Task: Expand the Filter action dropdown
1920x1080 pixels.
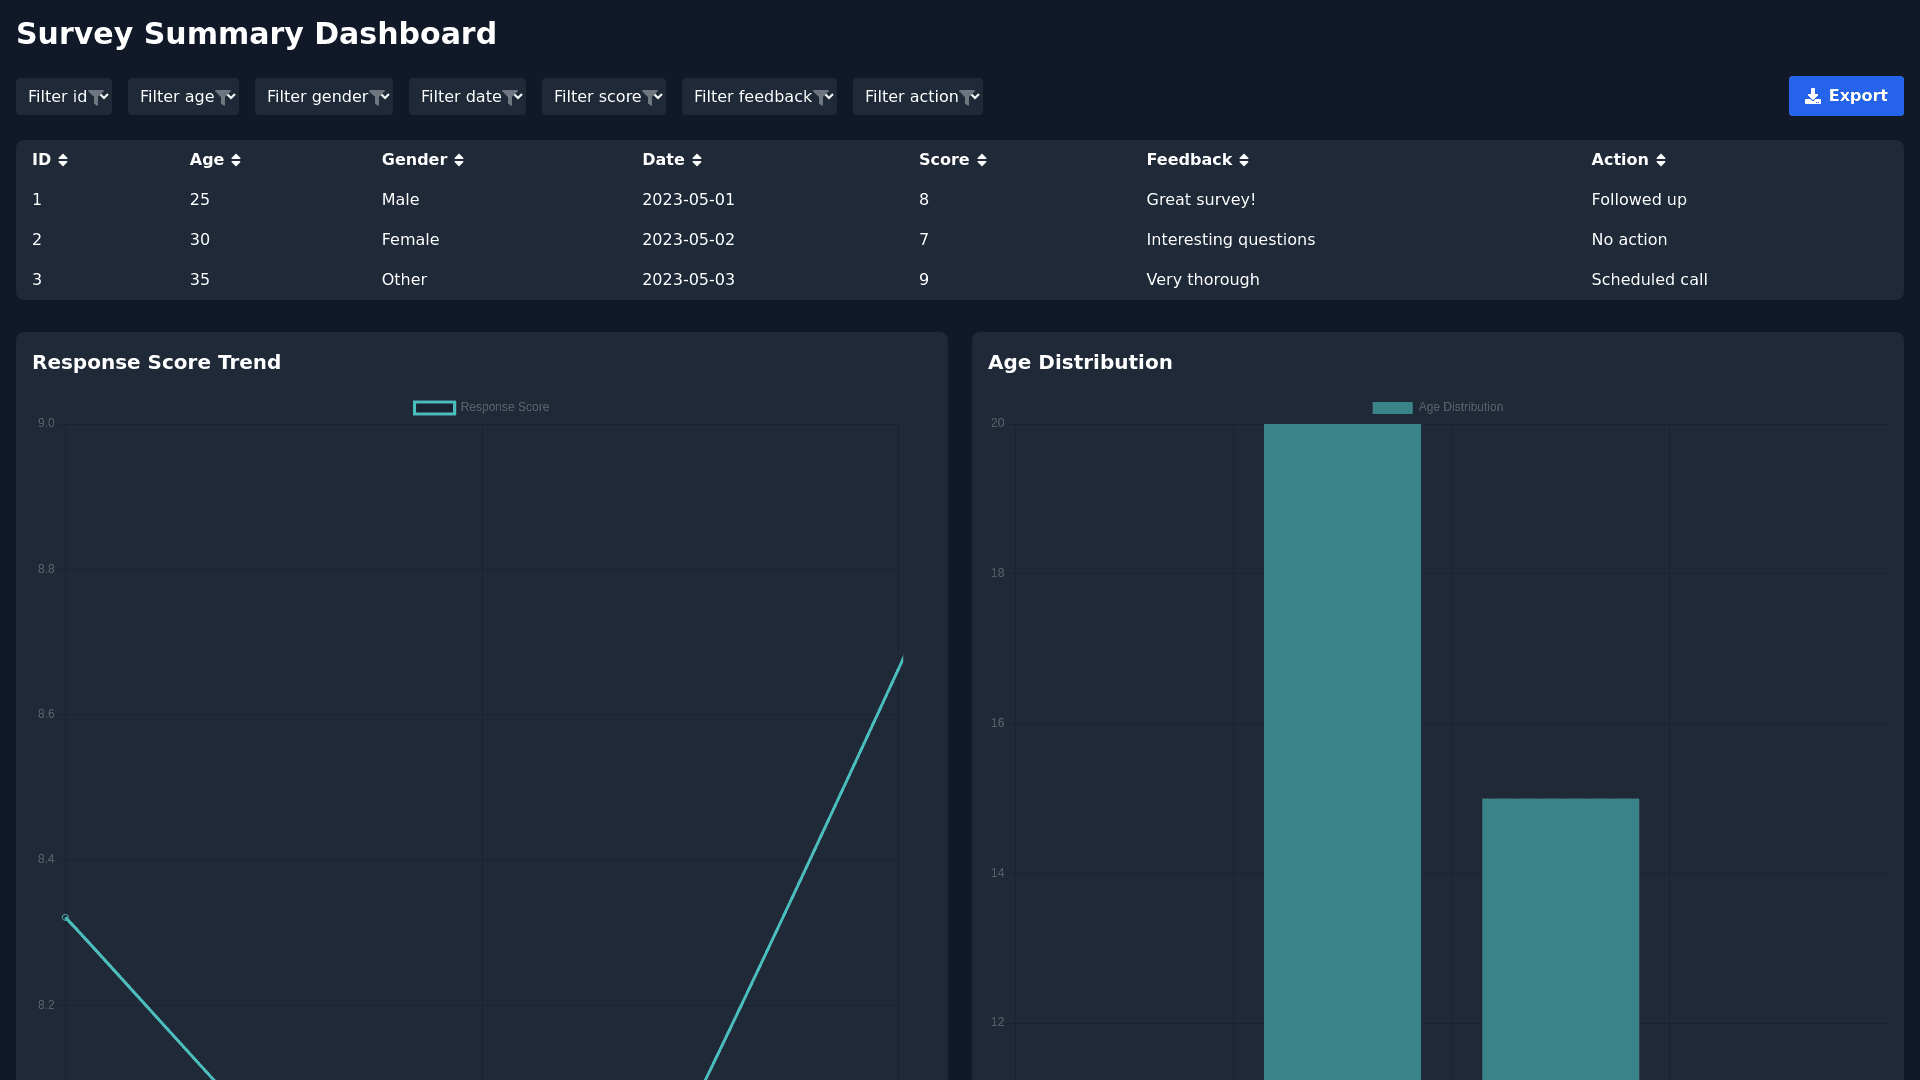Action: pyautogui.click(x=917, y=96)
